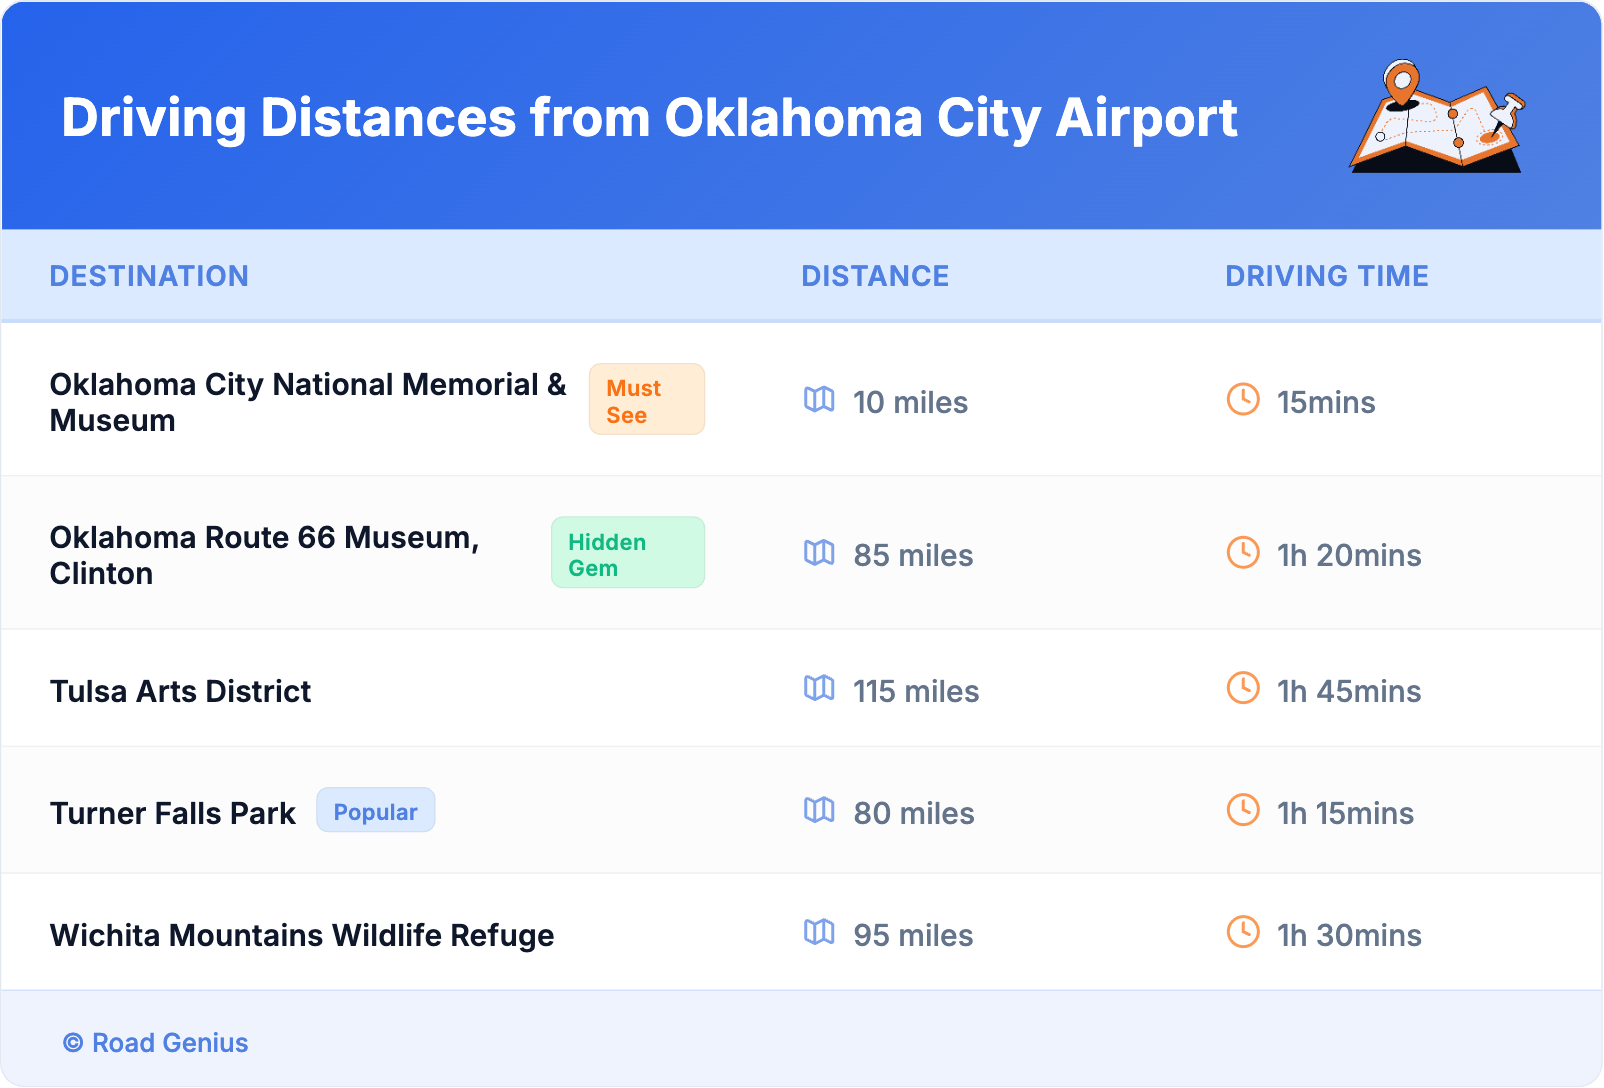The width and height of the screenshot is (1604, 1088).
Task: Click the Must See badge
Action: tap(646, 400)
